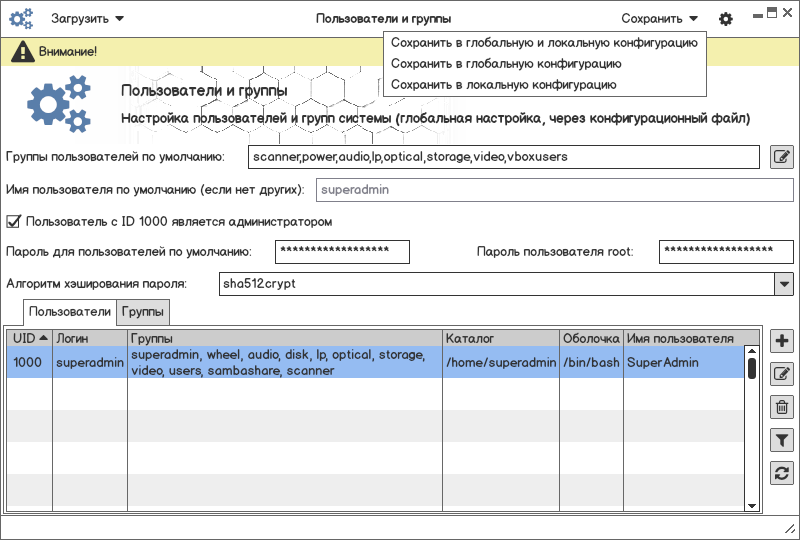
Task: Toggle ID 1000 administrator checkbox
Action: 14,221
